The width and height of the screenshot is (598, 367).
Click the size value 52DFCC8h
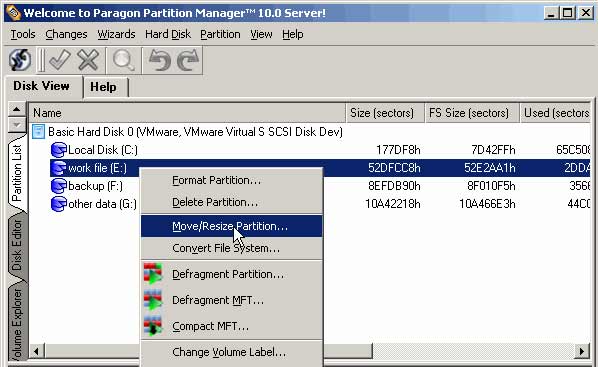[394, 168]
